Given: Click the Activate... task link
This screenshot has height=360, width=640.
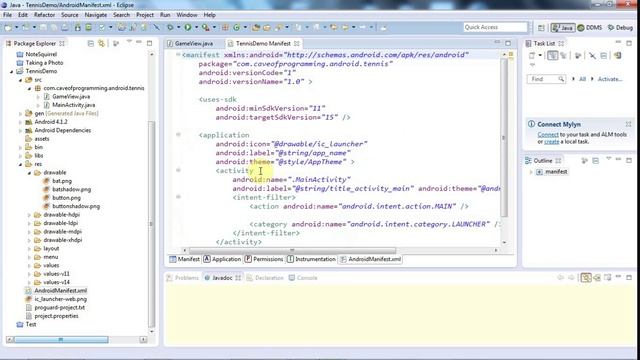Looking at the screenshot, I should (610, 79).
